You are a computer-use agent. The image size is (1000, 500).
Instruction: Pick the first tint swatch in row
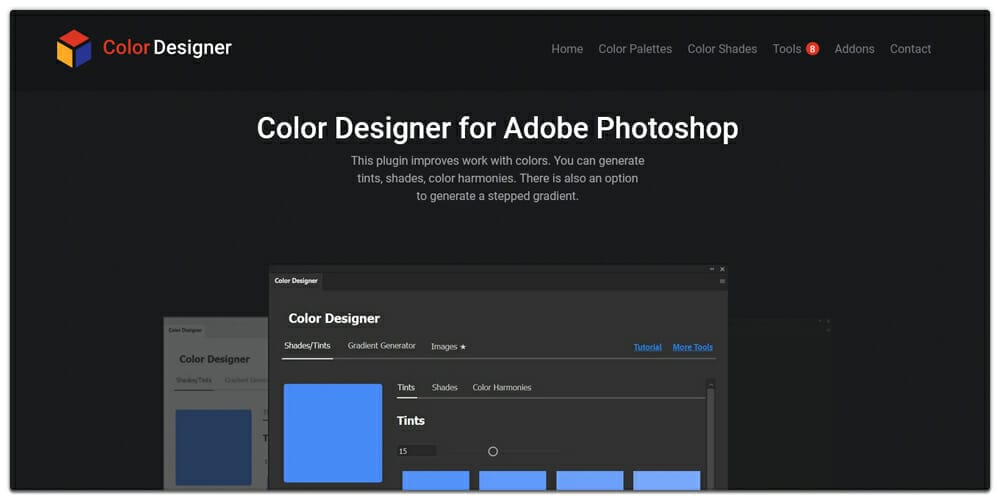[x=436, y=480]
